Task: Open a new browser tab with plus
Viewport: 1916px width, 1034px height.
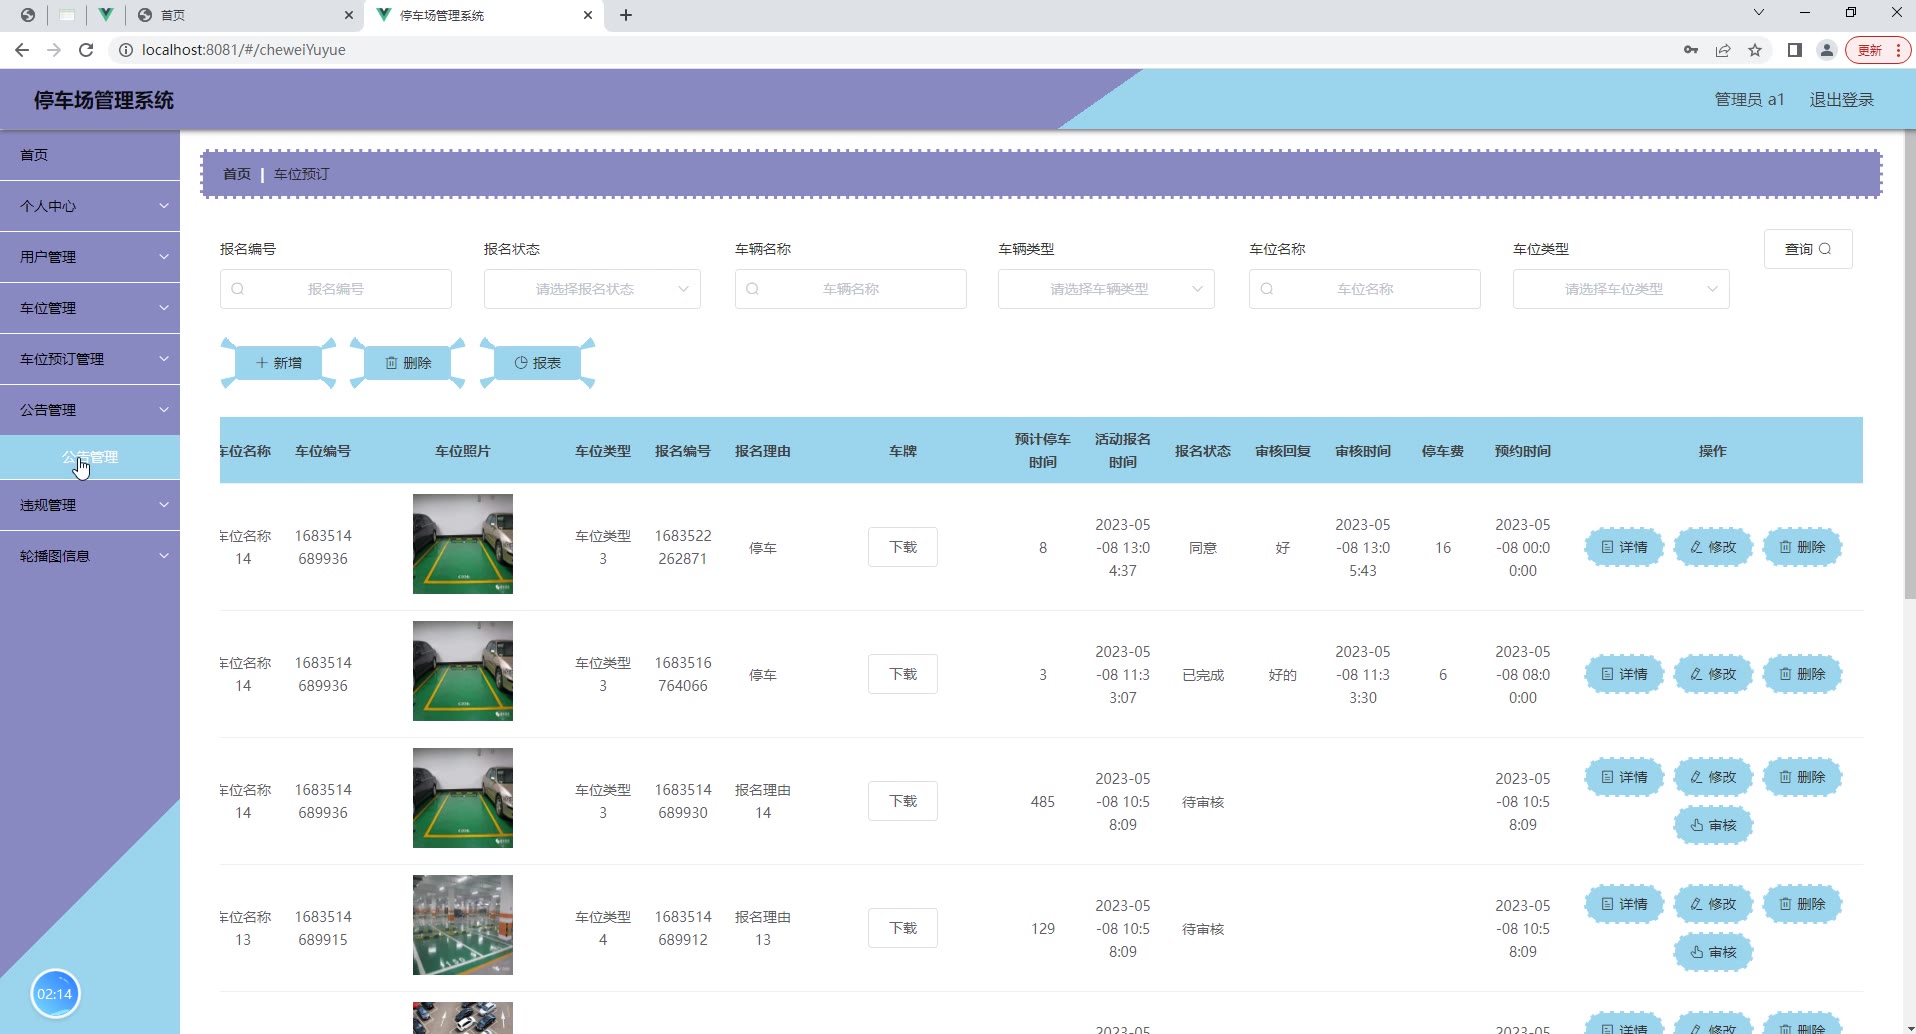Action: click(626, 15)
